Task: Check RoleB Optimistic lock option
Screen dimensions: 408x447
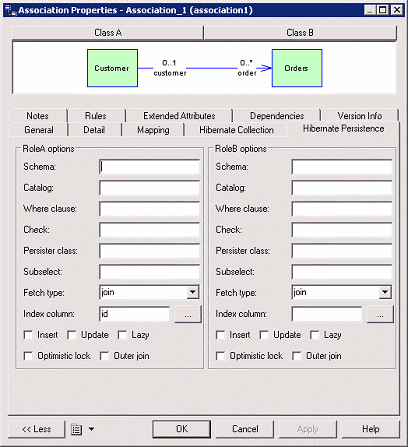Action: click(x=220, y=356)
